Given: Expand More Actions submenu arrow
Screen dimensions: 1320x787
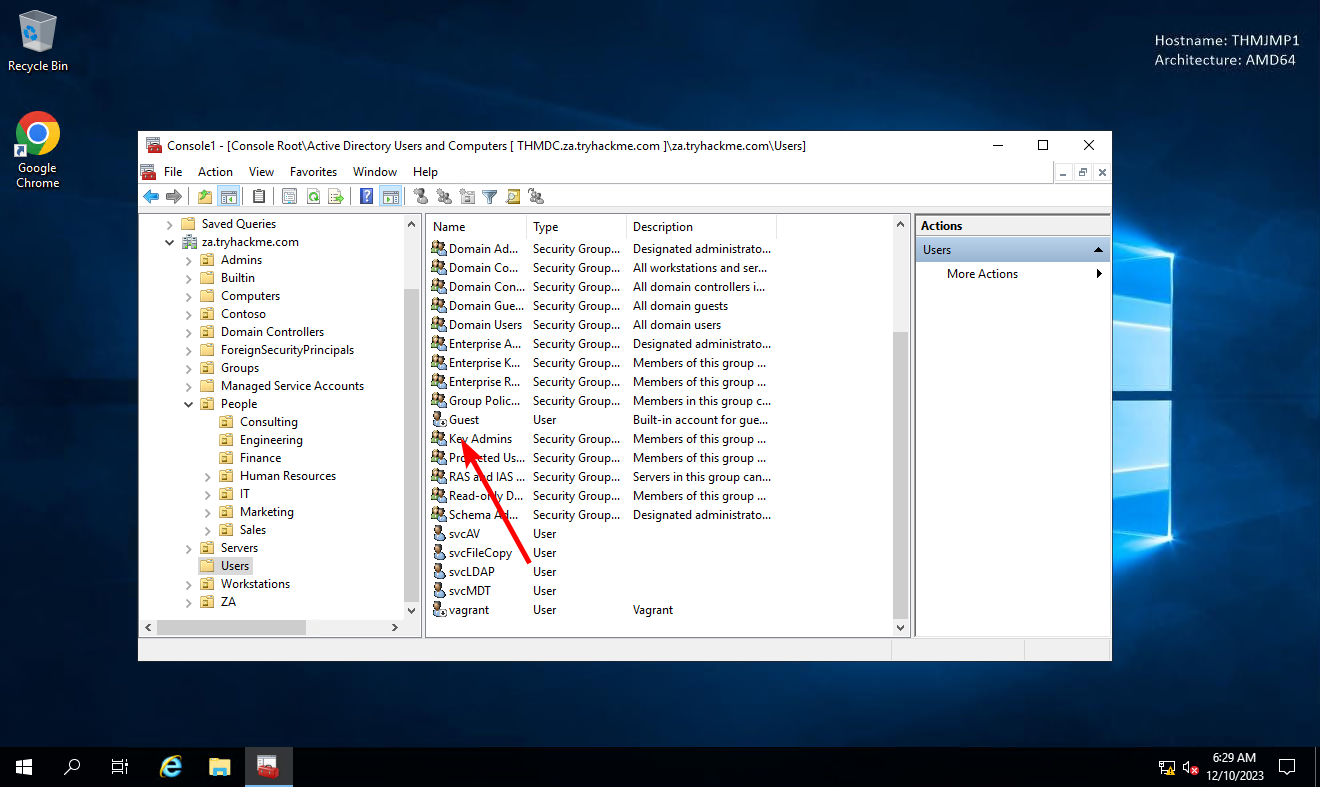Looking at the screenshot, I should point(1099,274).
